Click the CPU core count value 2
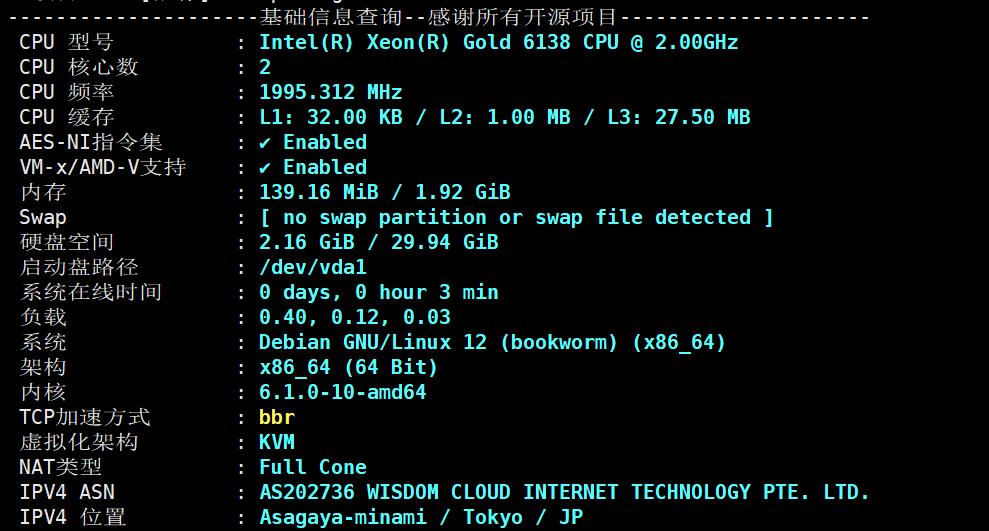Screen dimensions: 989x531 click(x=265, y=67)
